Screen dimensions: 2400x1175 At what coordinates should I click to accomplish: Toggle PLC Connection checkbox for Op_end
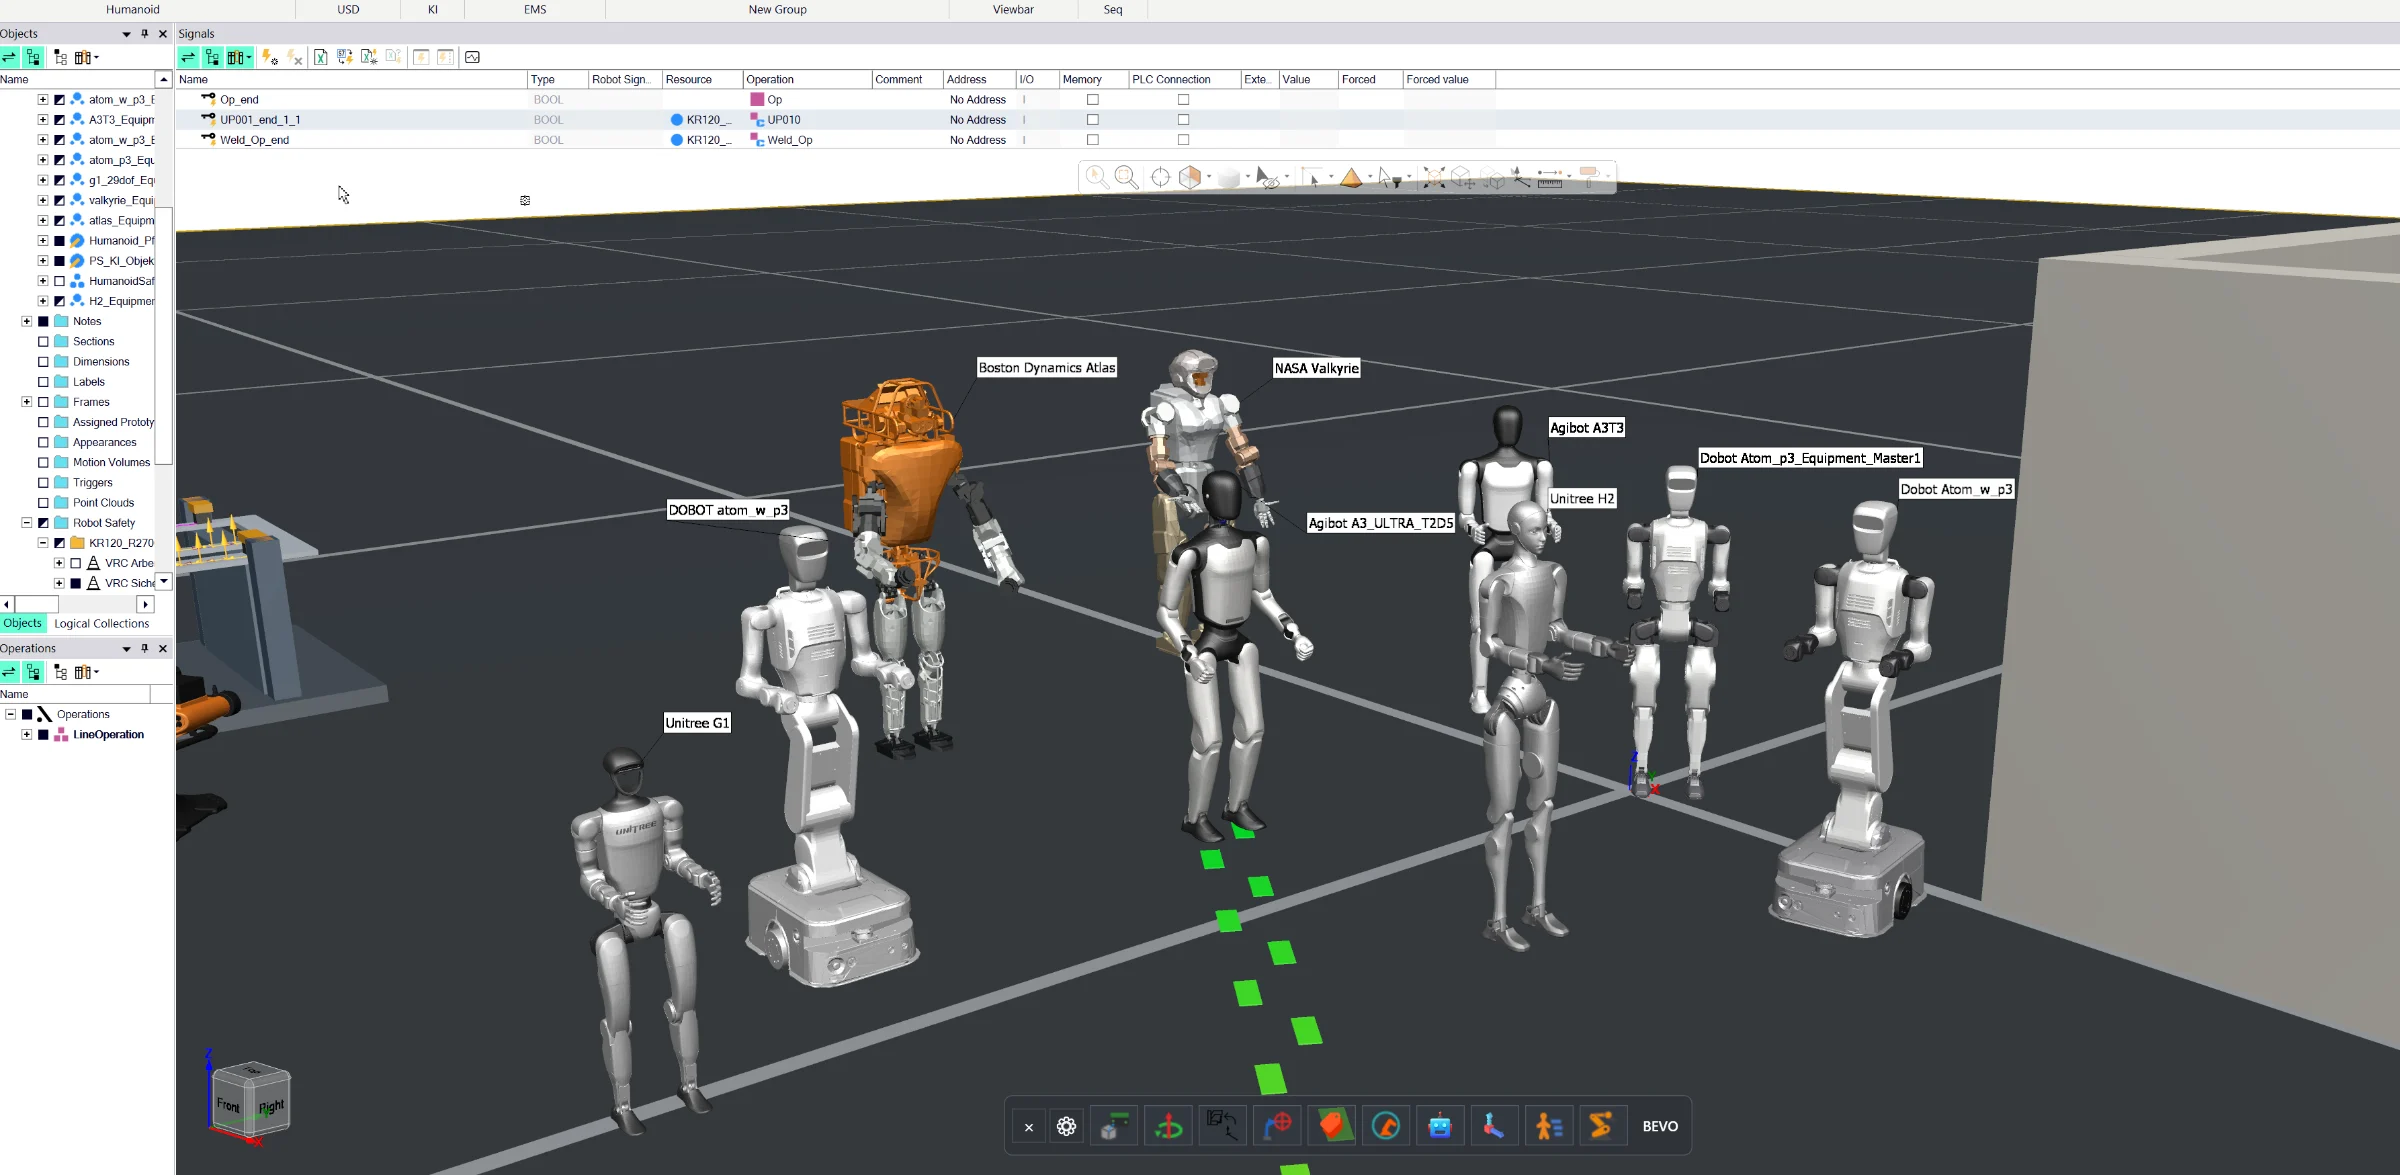pyautogui.click(x=1183, y=99)
